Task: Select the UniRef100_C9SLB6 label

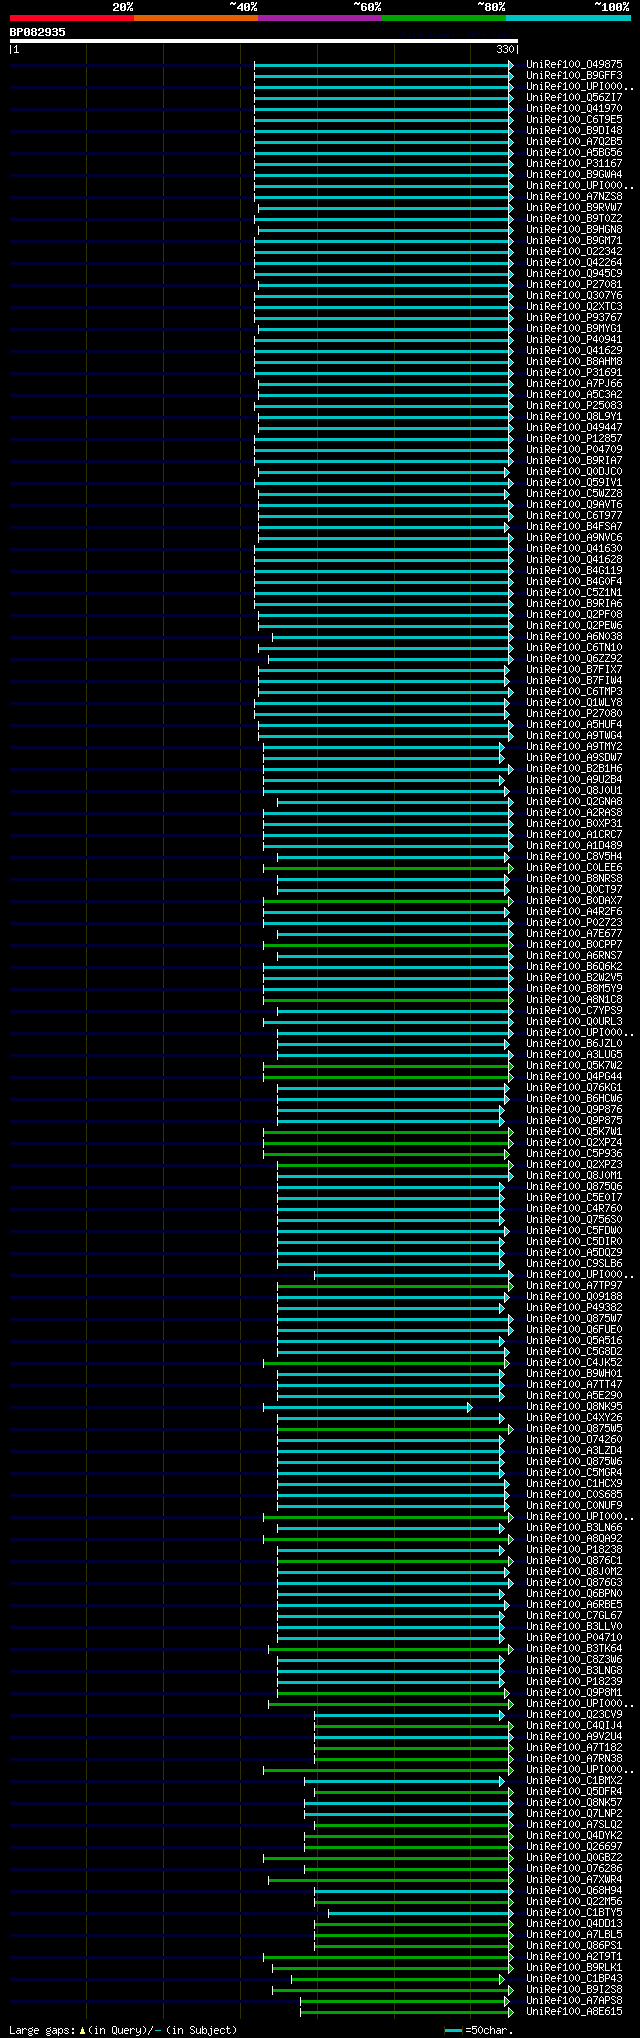Action: point(574,1263)
